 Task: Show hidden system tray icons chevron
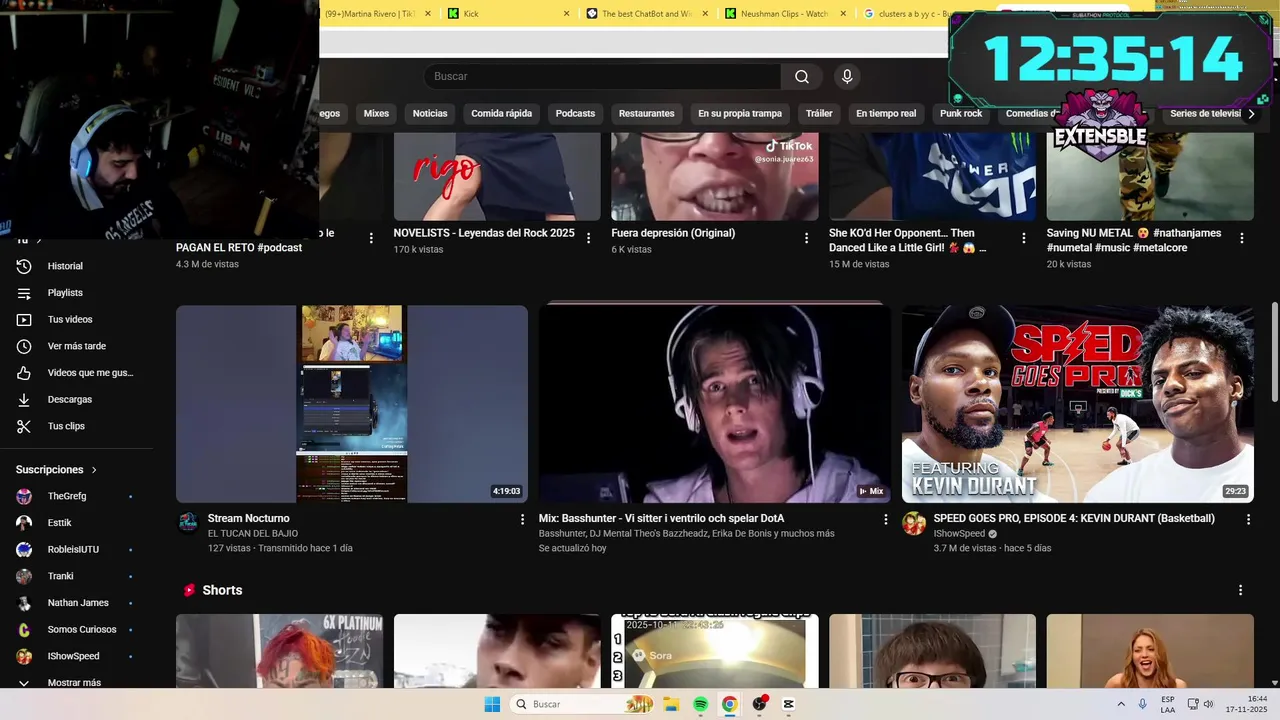coord(1120,704)
